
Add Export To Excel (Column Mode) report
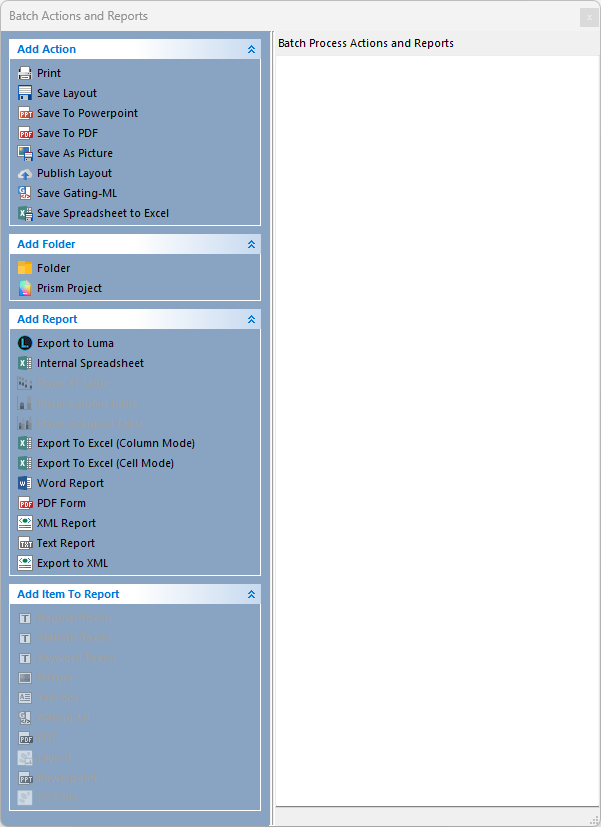pos(106,443)
